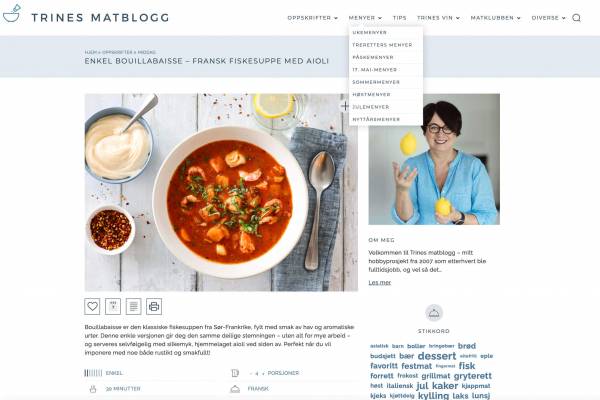600x400 pixels.
Task: Click the shopping list icon next to the heart
Action: click(113, 306)
